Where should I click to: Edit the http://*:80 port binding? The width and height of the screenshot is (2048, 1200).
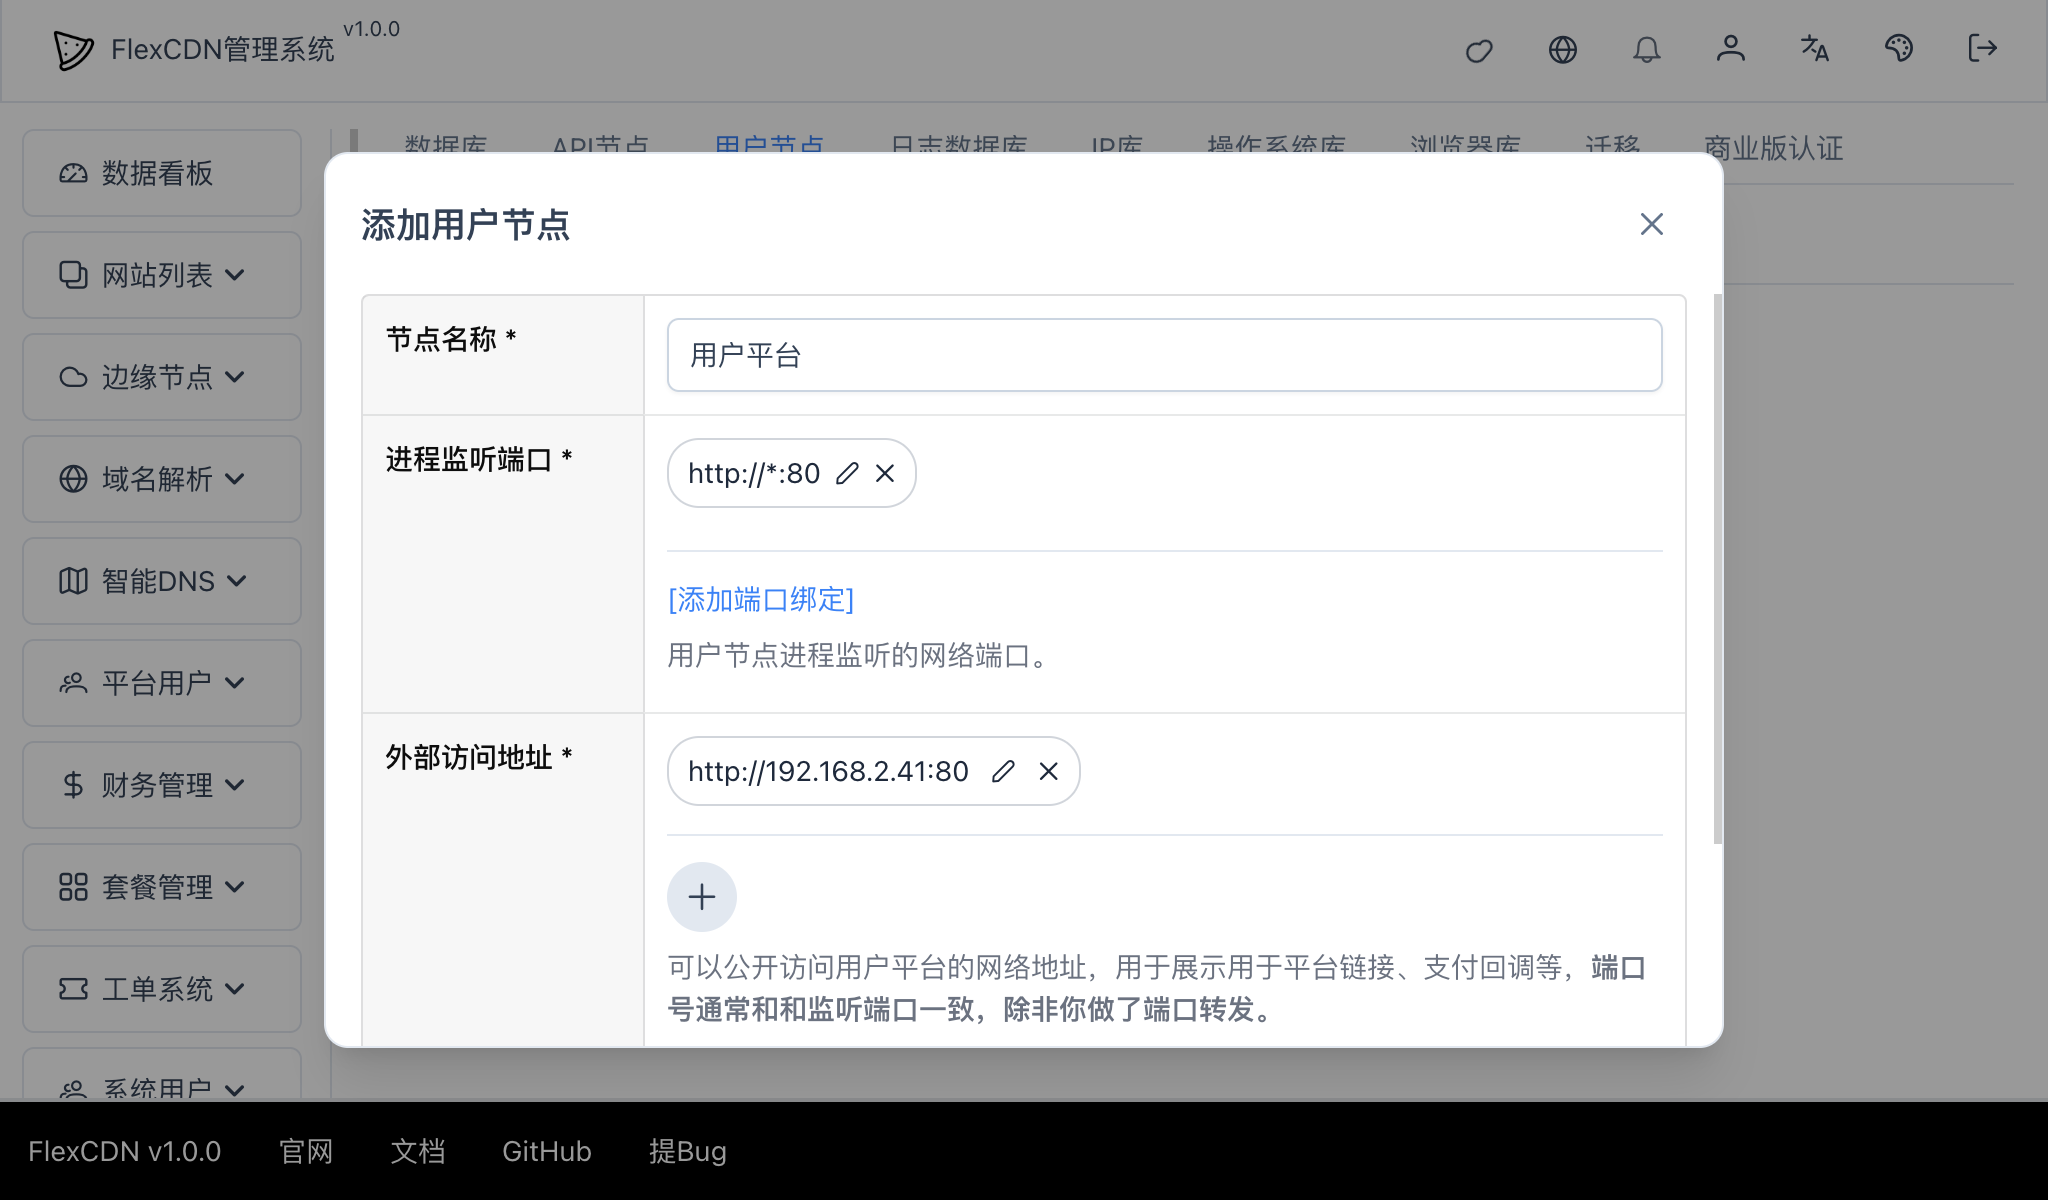point(847,473)
